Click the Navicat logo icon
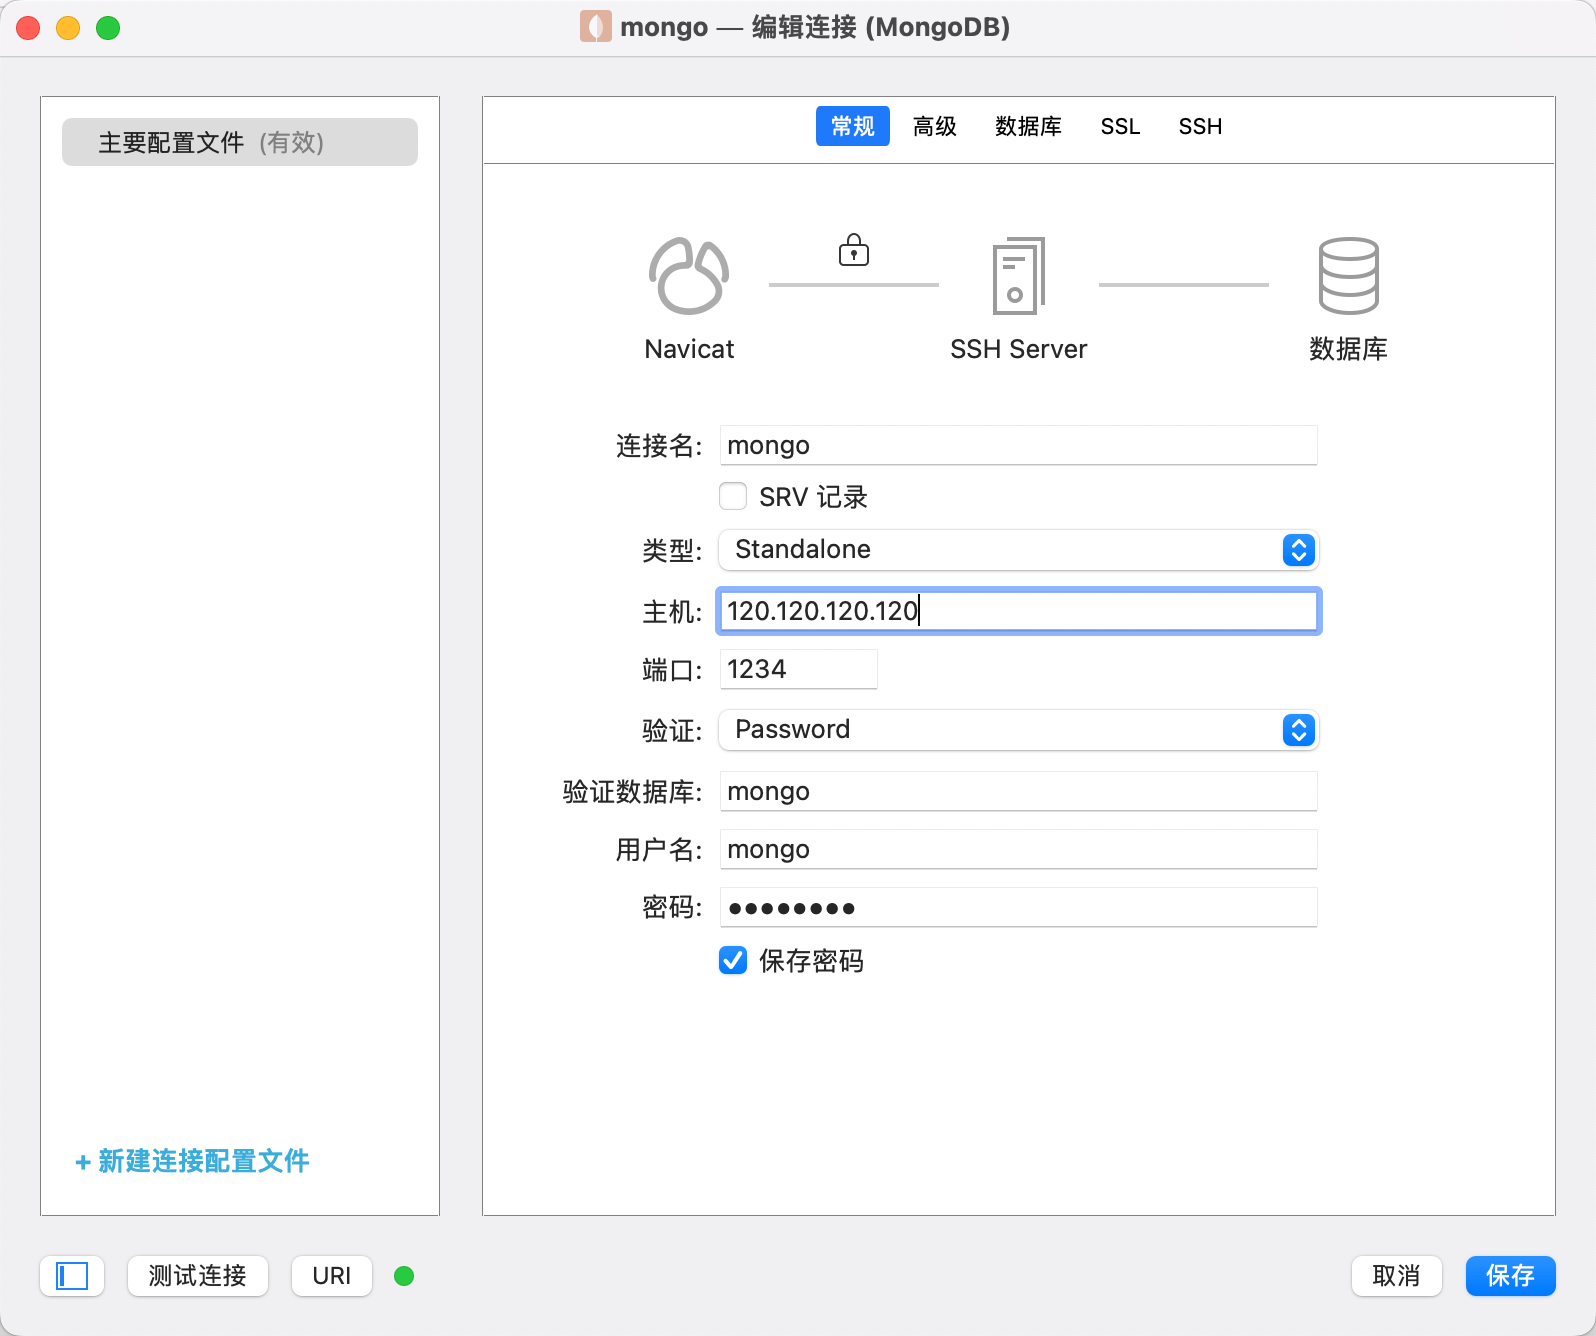1596x1336 pixels. pyautogui.click(x=689, y=276)
